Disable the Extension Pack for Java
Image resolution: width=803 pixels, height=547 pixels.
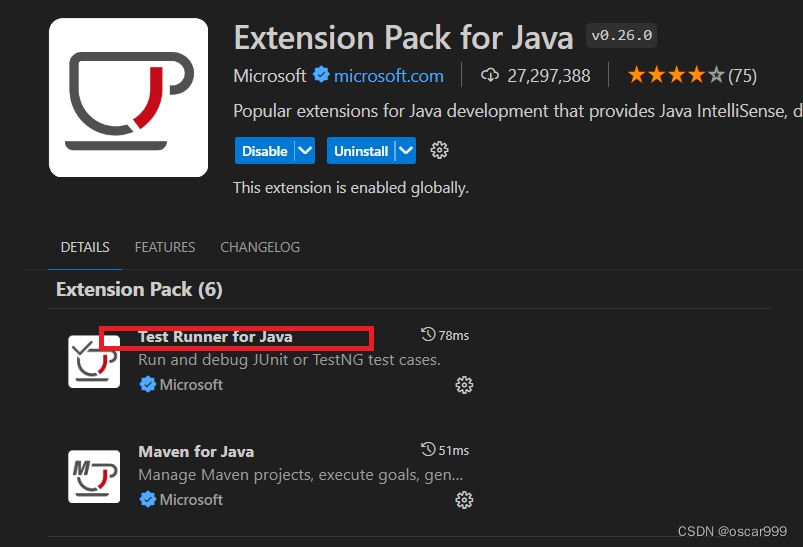click(265, 151)
